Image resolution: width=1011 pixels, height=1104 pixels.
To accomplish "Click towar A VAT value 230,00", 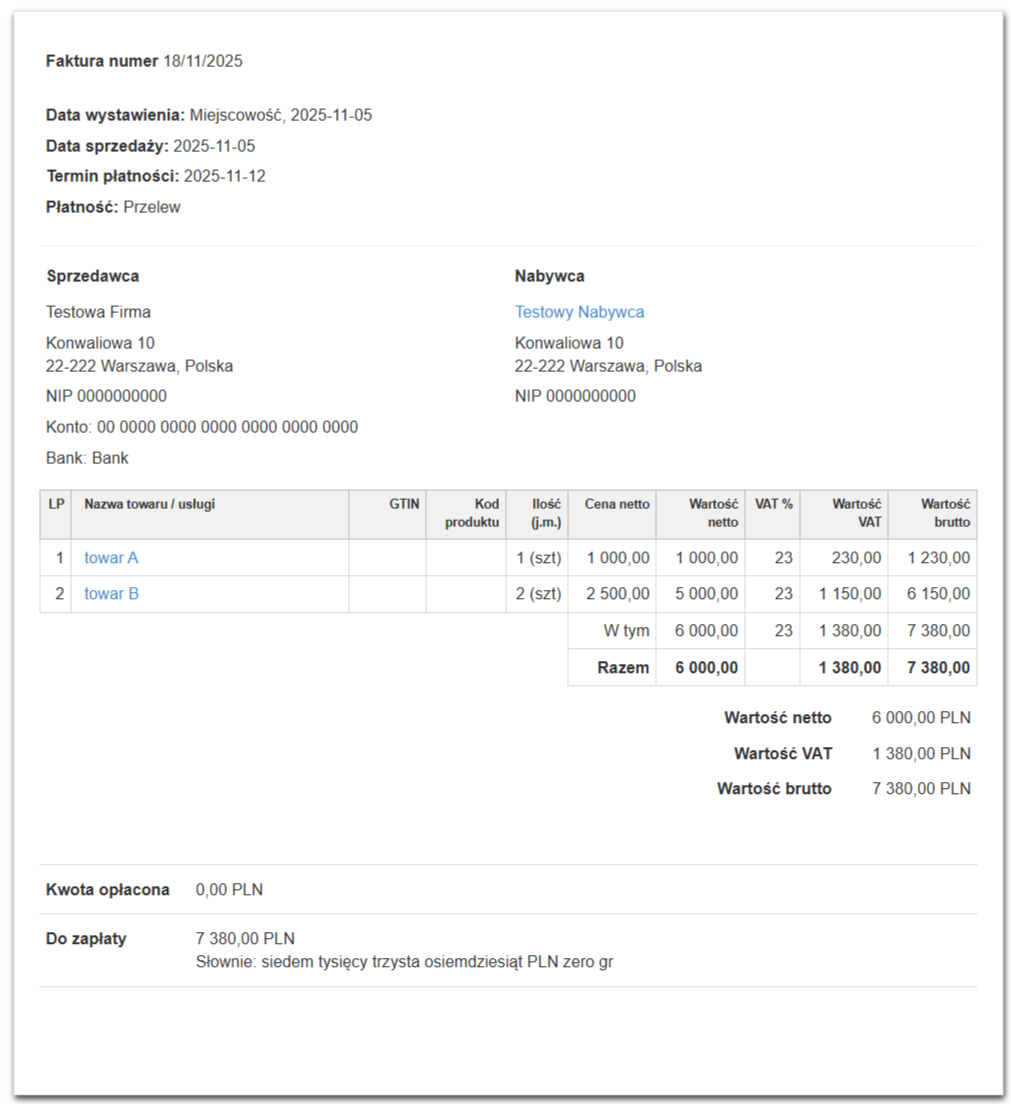I will (x=857, y=558).
